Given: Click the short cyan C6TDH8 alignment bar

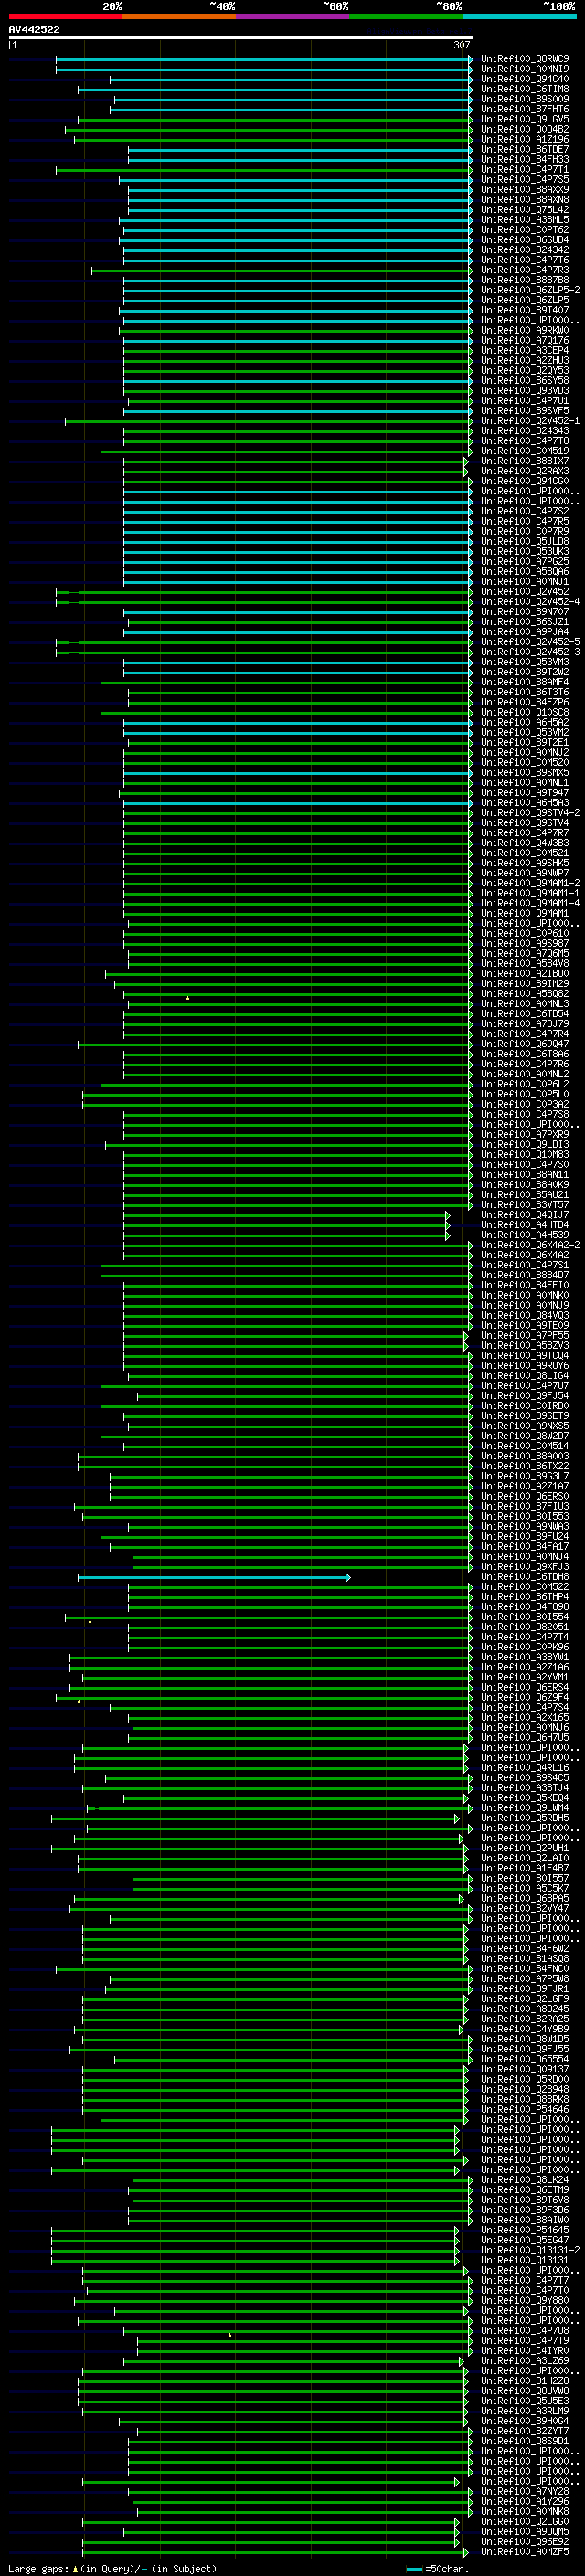Looking at the screenshot, I should coord(214,1578).
